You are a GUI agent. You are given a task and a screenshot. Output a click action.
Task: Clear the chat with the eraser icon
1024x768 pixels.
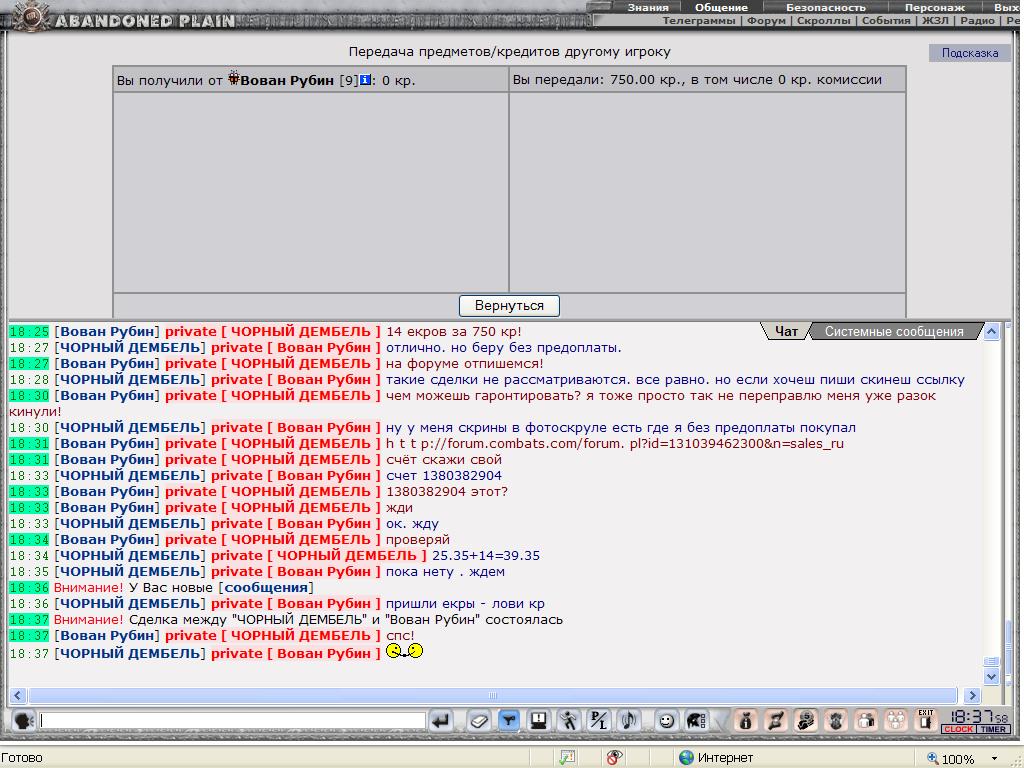coord(478,721)
